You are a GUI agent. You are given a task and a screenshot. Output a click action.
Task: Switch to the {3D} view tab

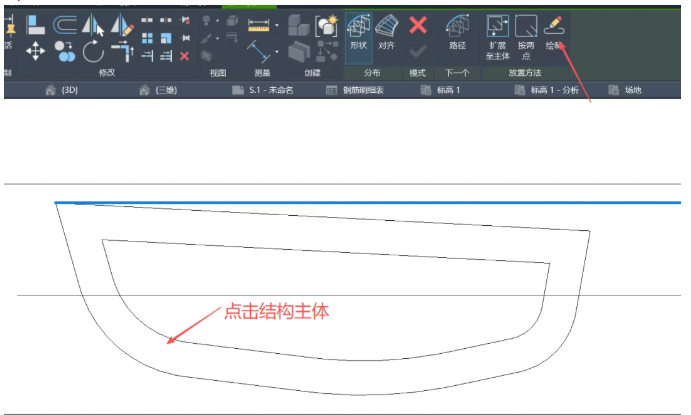click(x=62, y=90)
